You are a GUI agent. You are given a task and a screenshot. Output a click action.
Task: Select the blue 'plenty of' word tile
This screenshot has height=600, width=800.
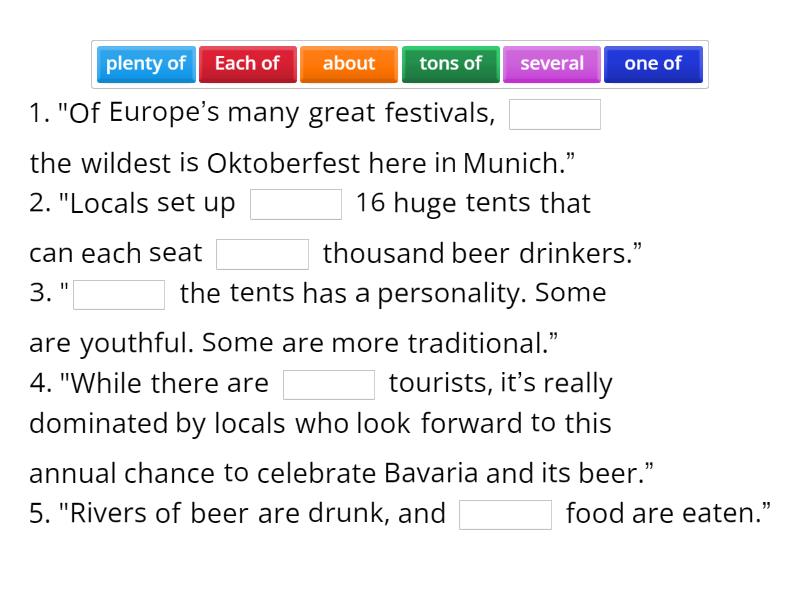pos(146,64)
